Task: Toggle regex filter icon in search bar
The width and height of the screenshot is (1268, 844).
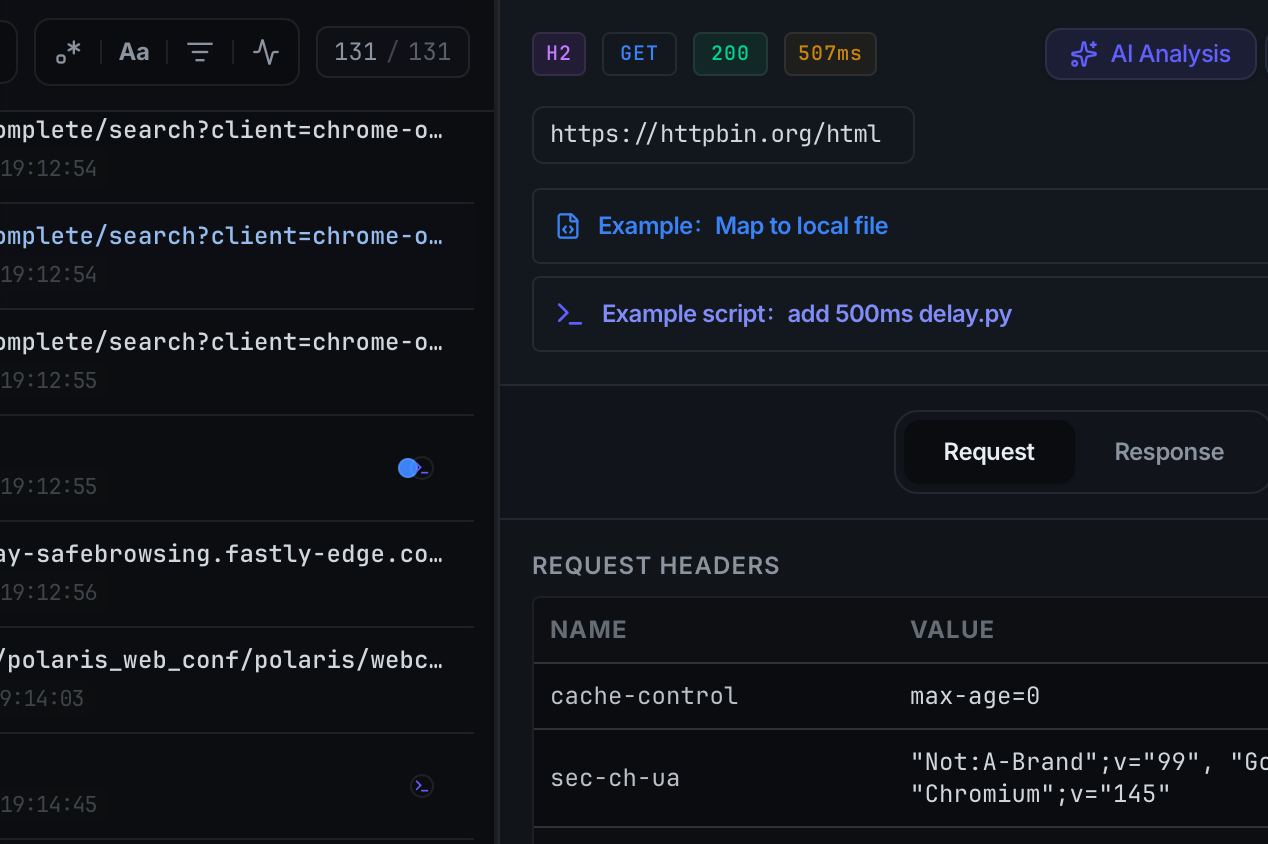Action: [x=68, y=52]
